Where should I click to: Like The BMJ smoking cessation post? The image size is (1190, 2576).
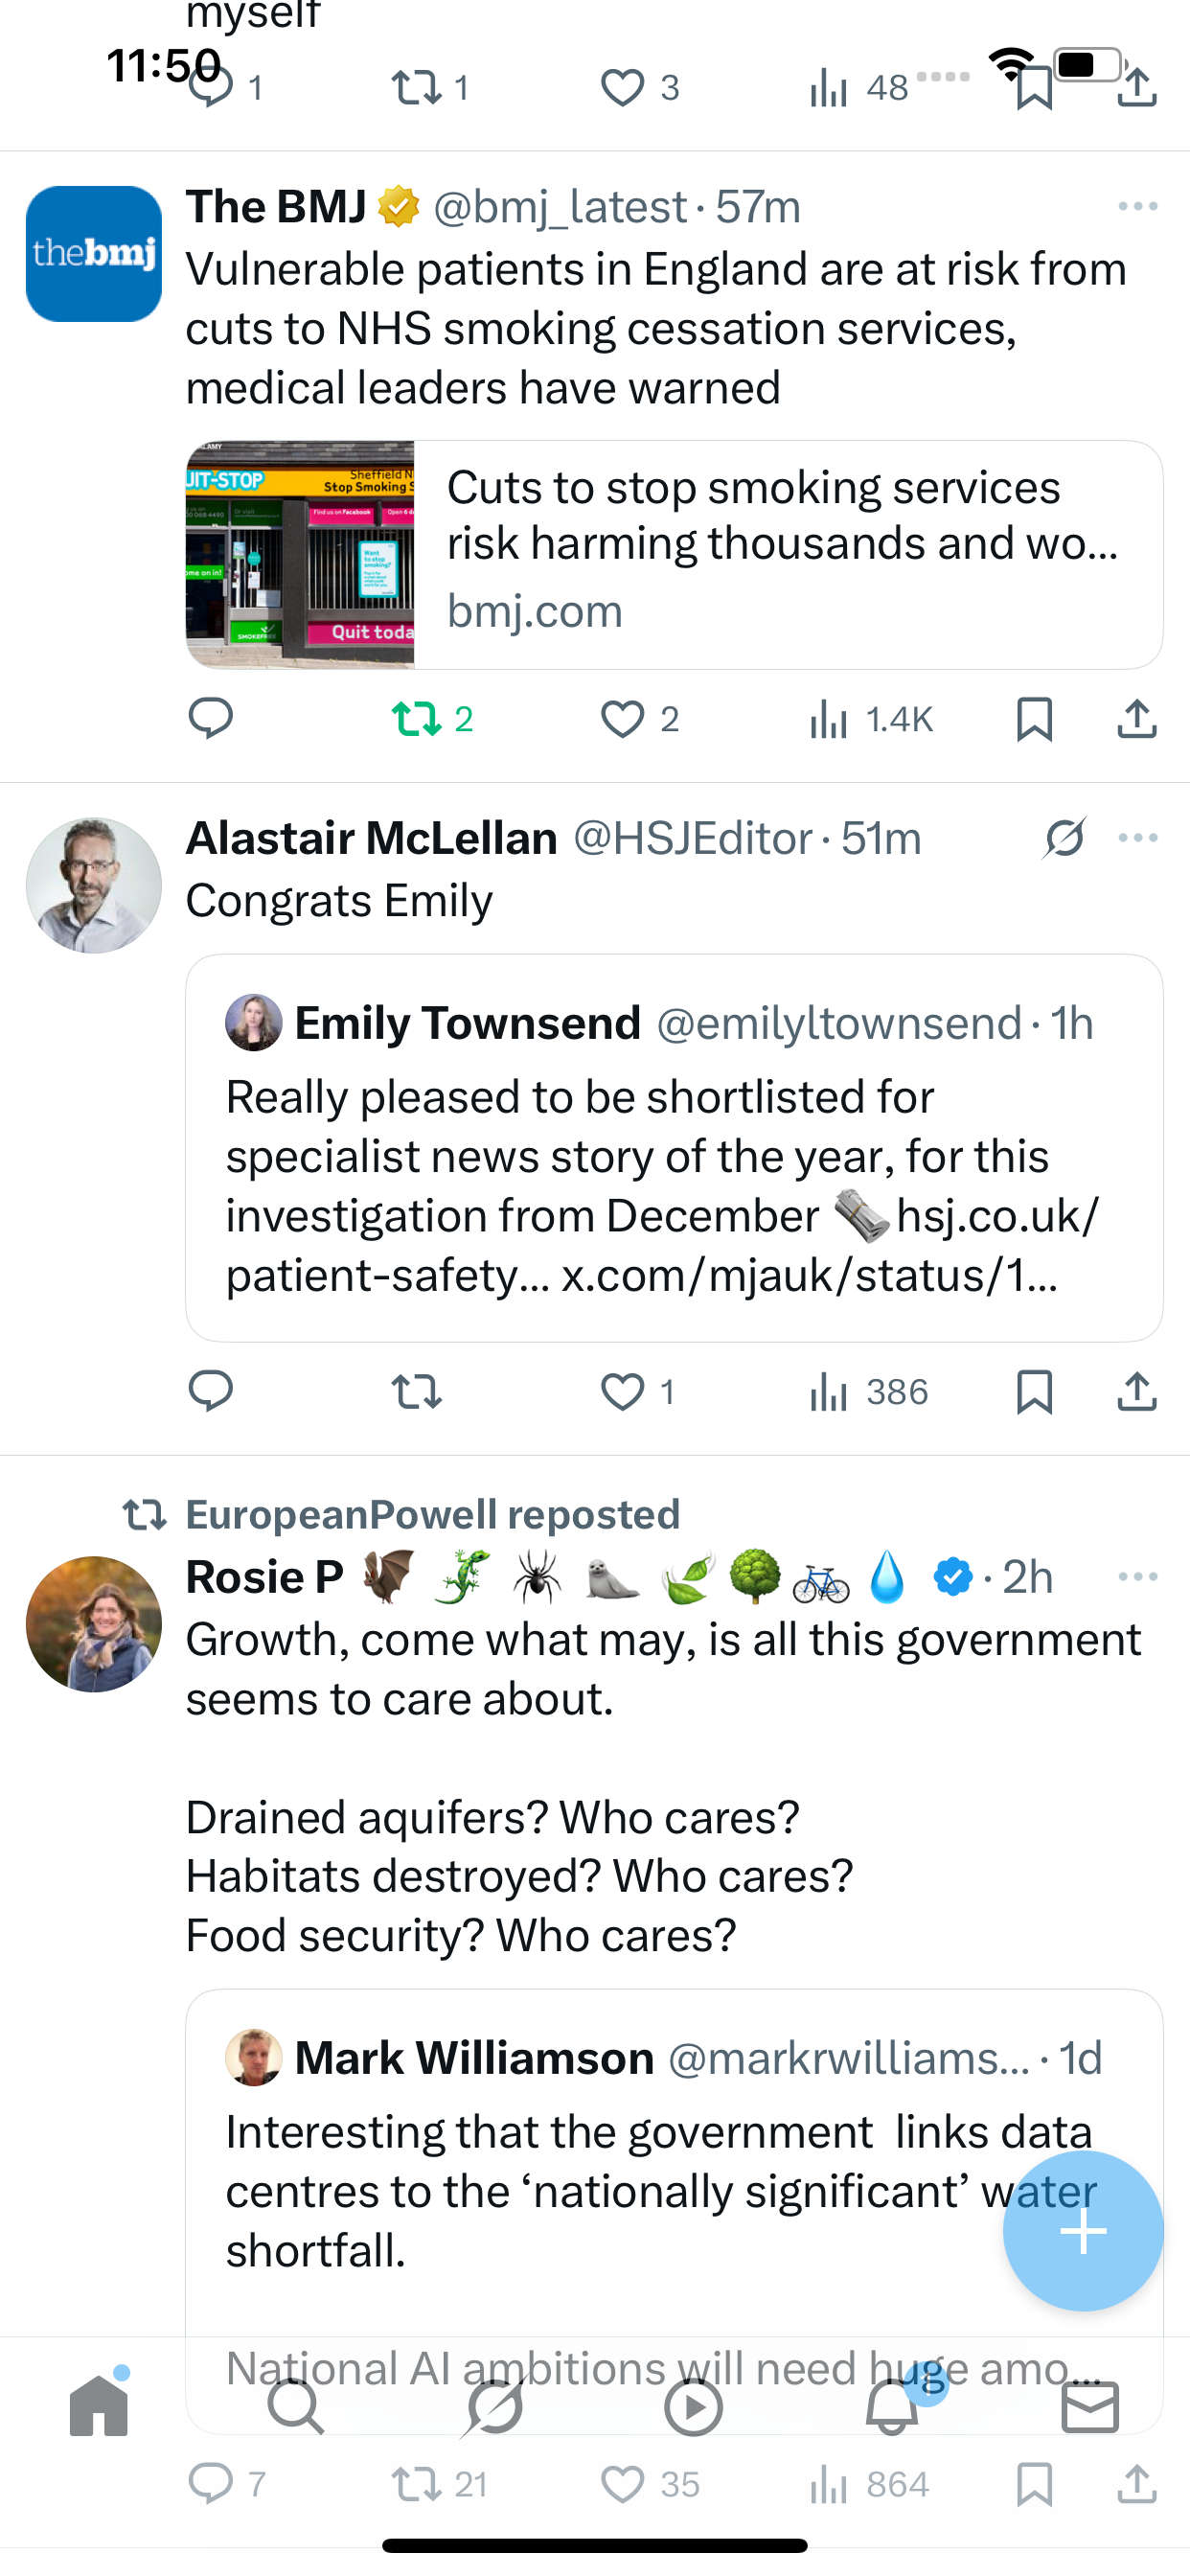622,718
